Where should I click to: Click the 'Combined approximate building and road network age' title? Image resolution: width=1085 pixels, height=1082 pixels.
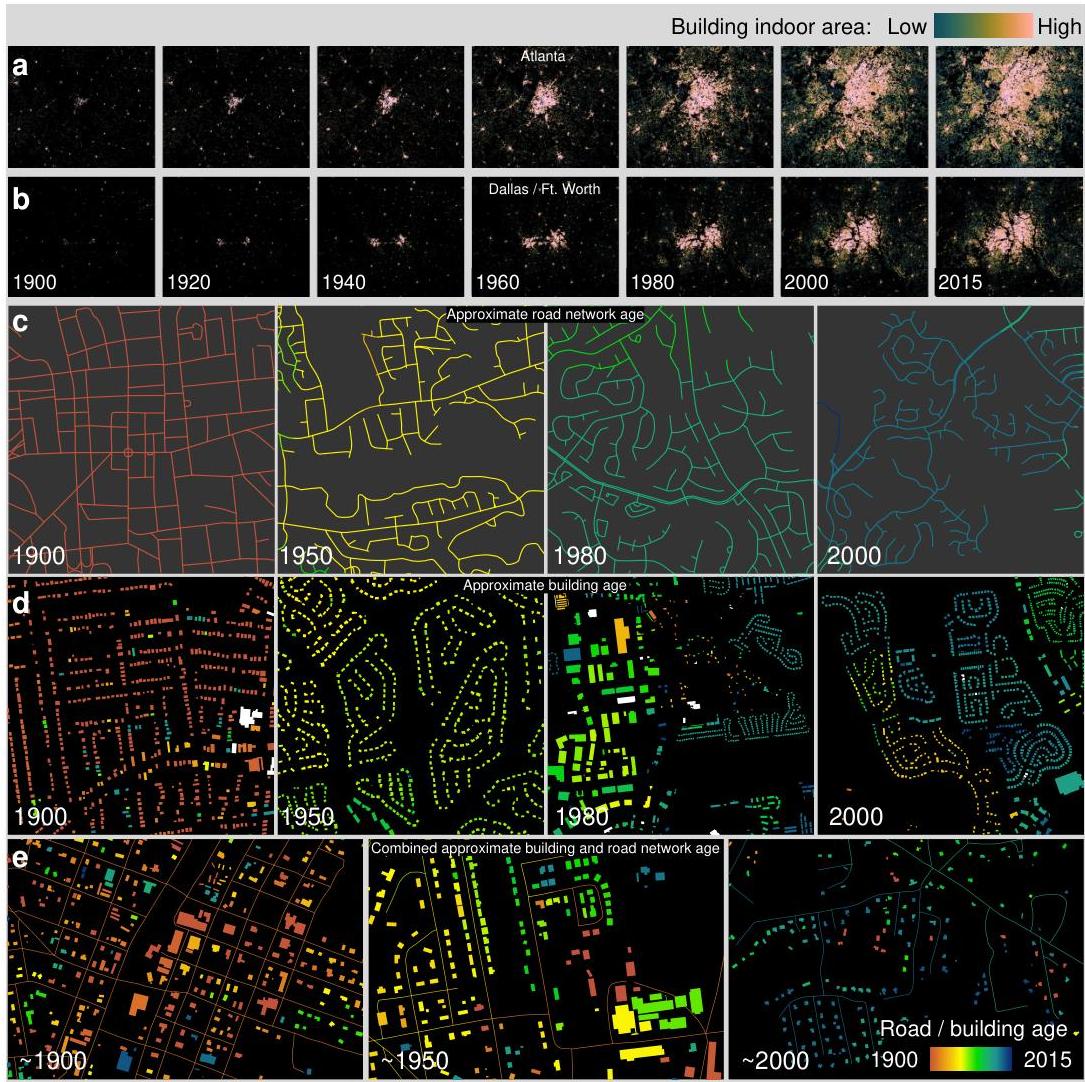(x=545, y=848)
